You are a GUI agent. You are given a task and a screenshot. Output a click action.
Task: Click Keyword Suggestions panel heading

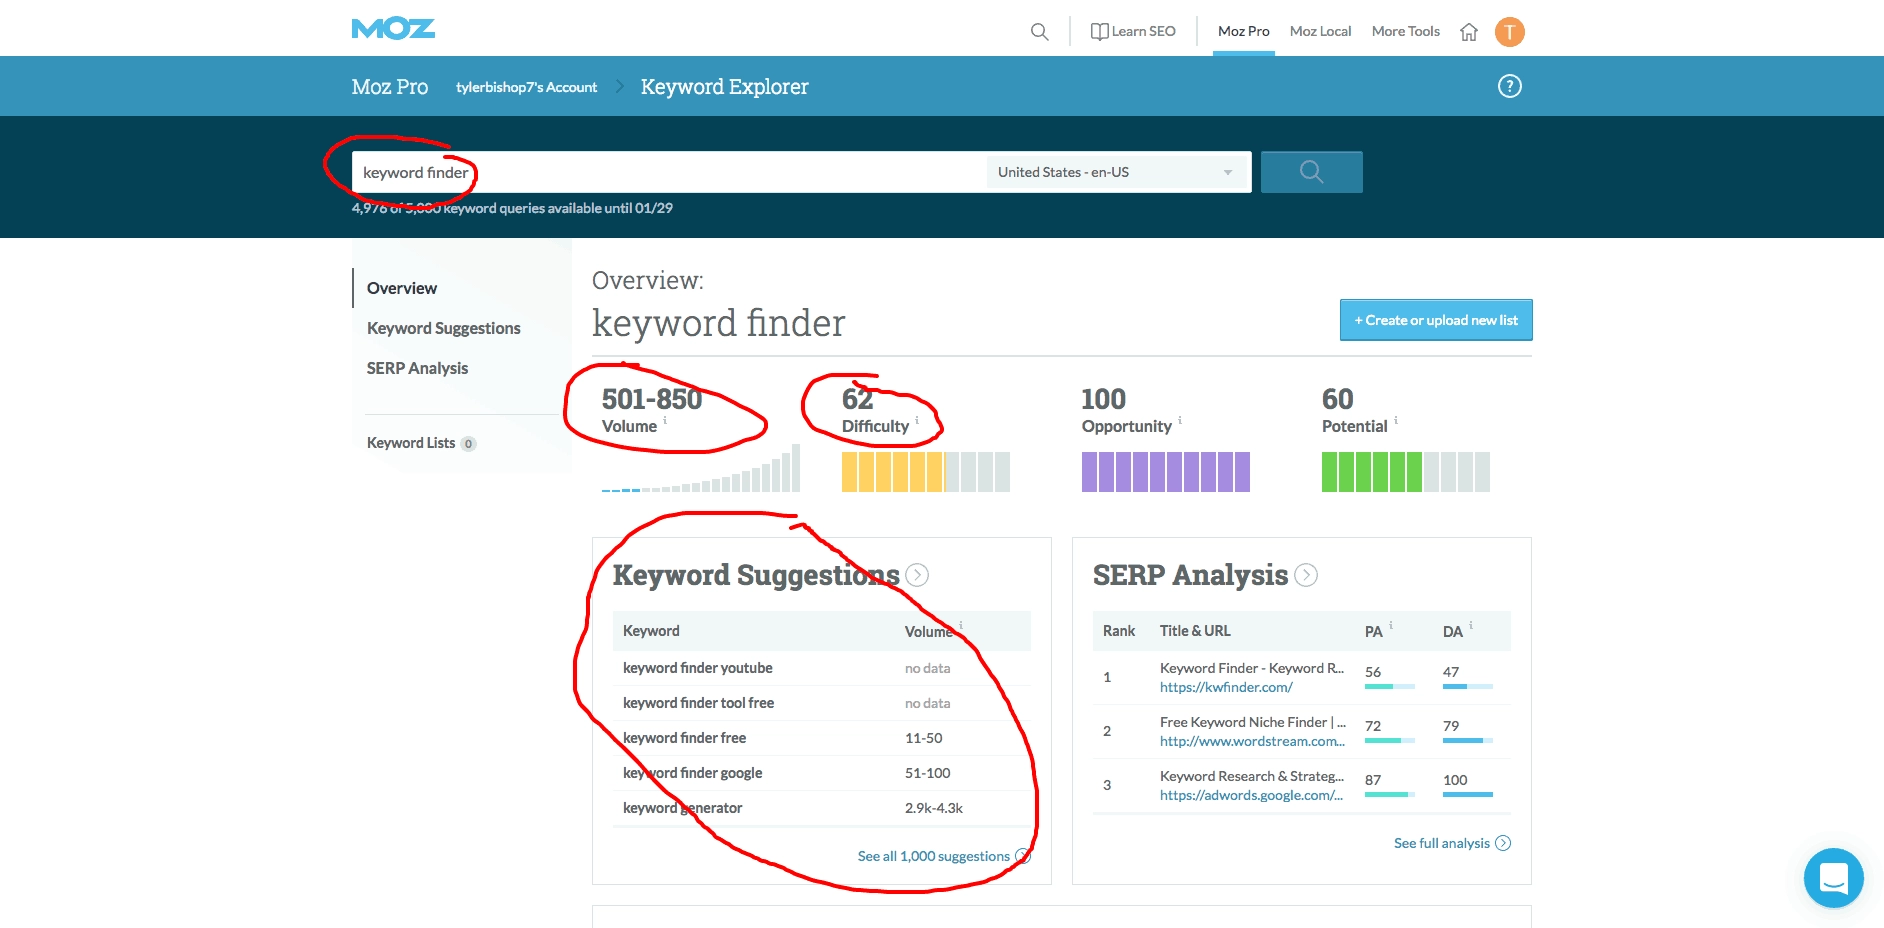756,575
